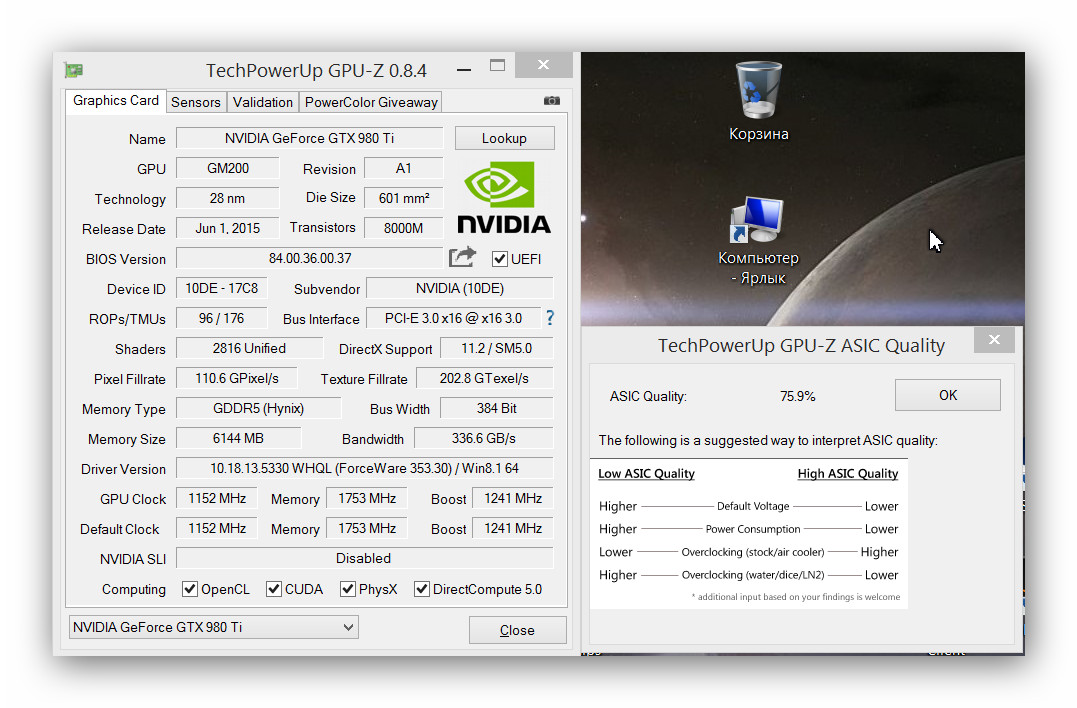
Task: Click the NVIDIA logo image
Action: [x=504, y=198]
